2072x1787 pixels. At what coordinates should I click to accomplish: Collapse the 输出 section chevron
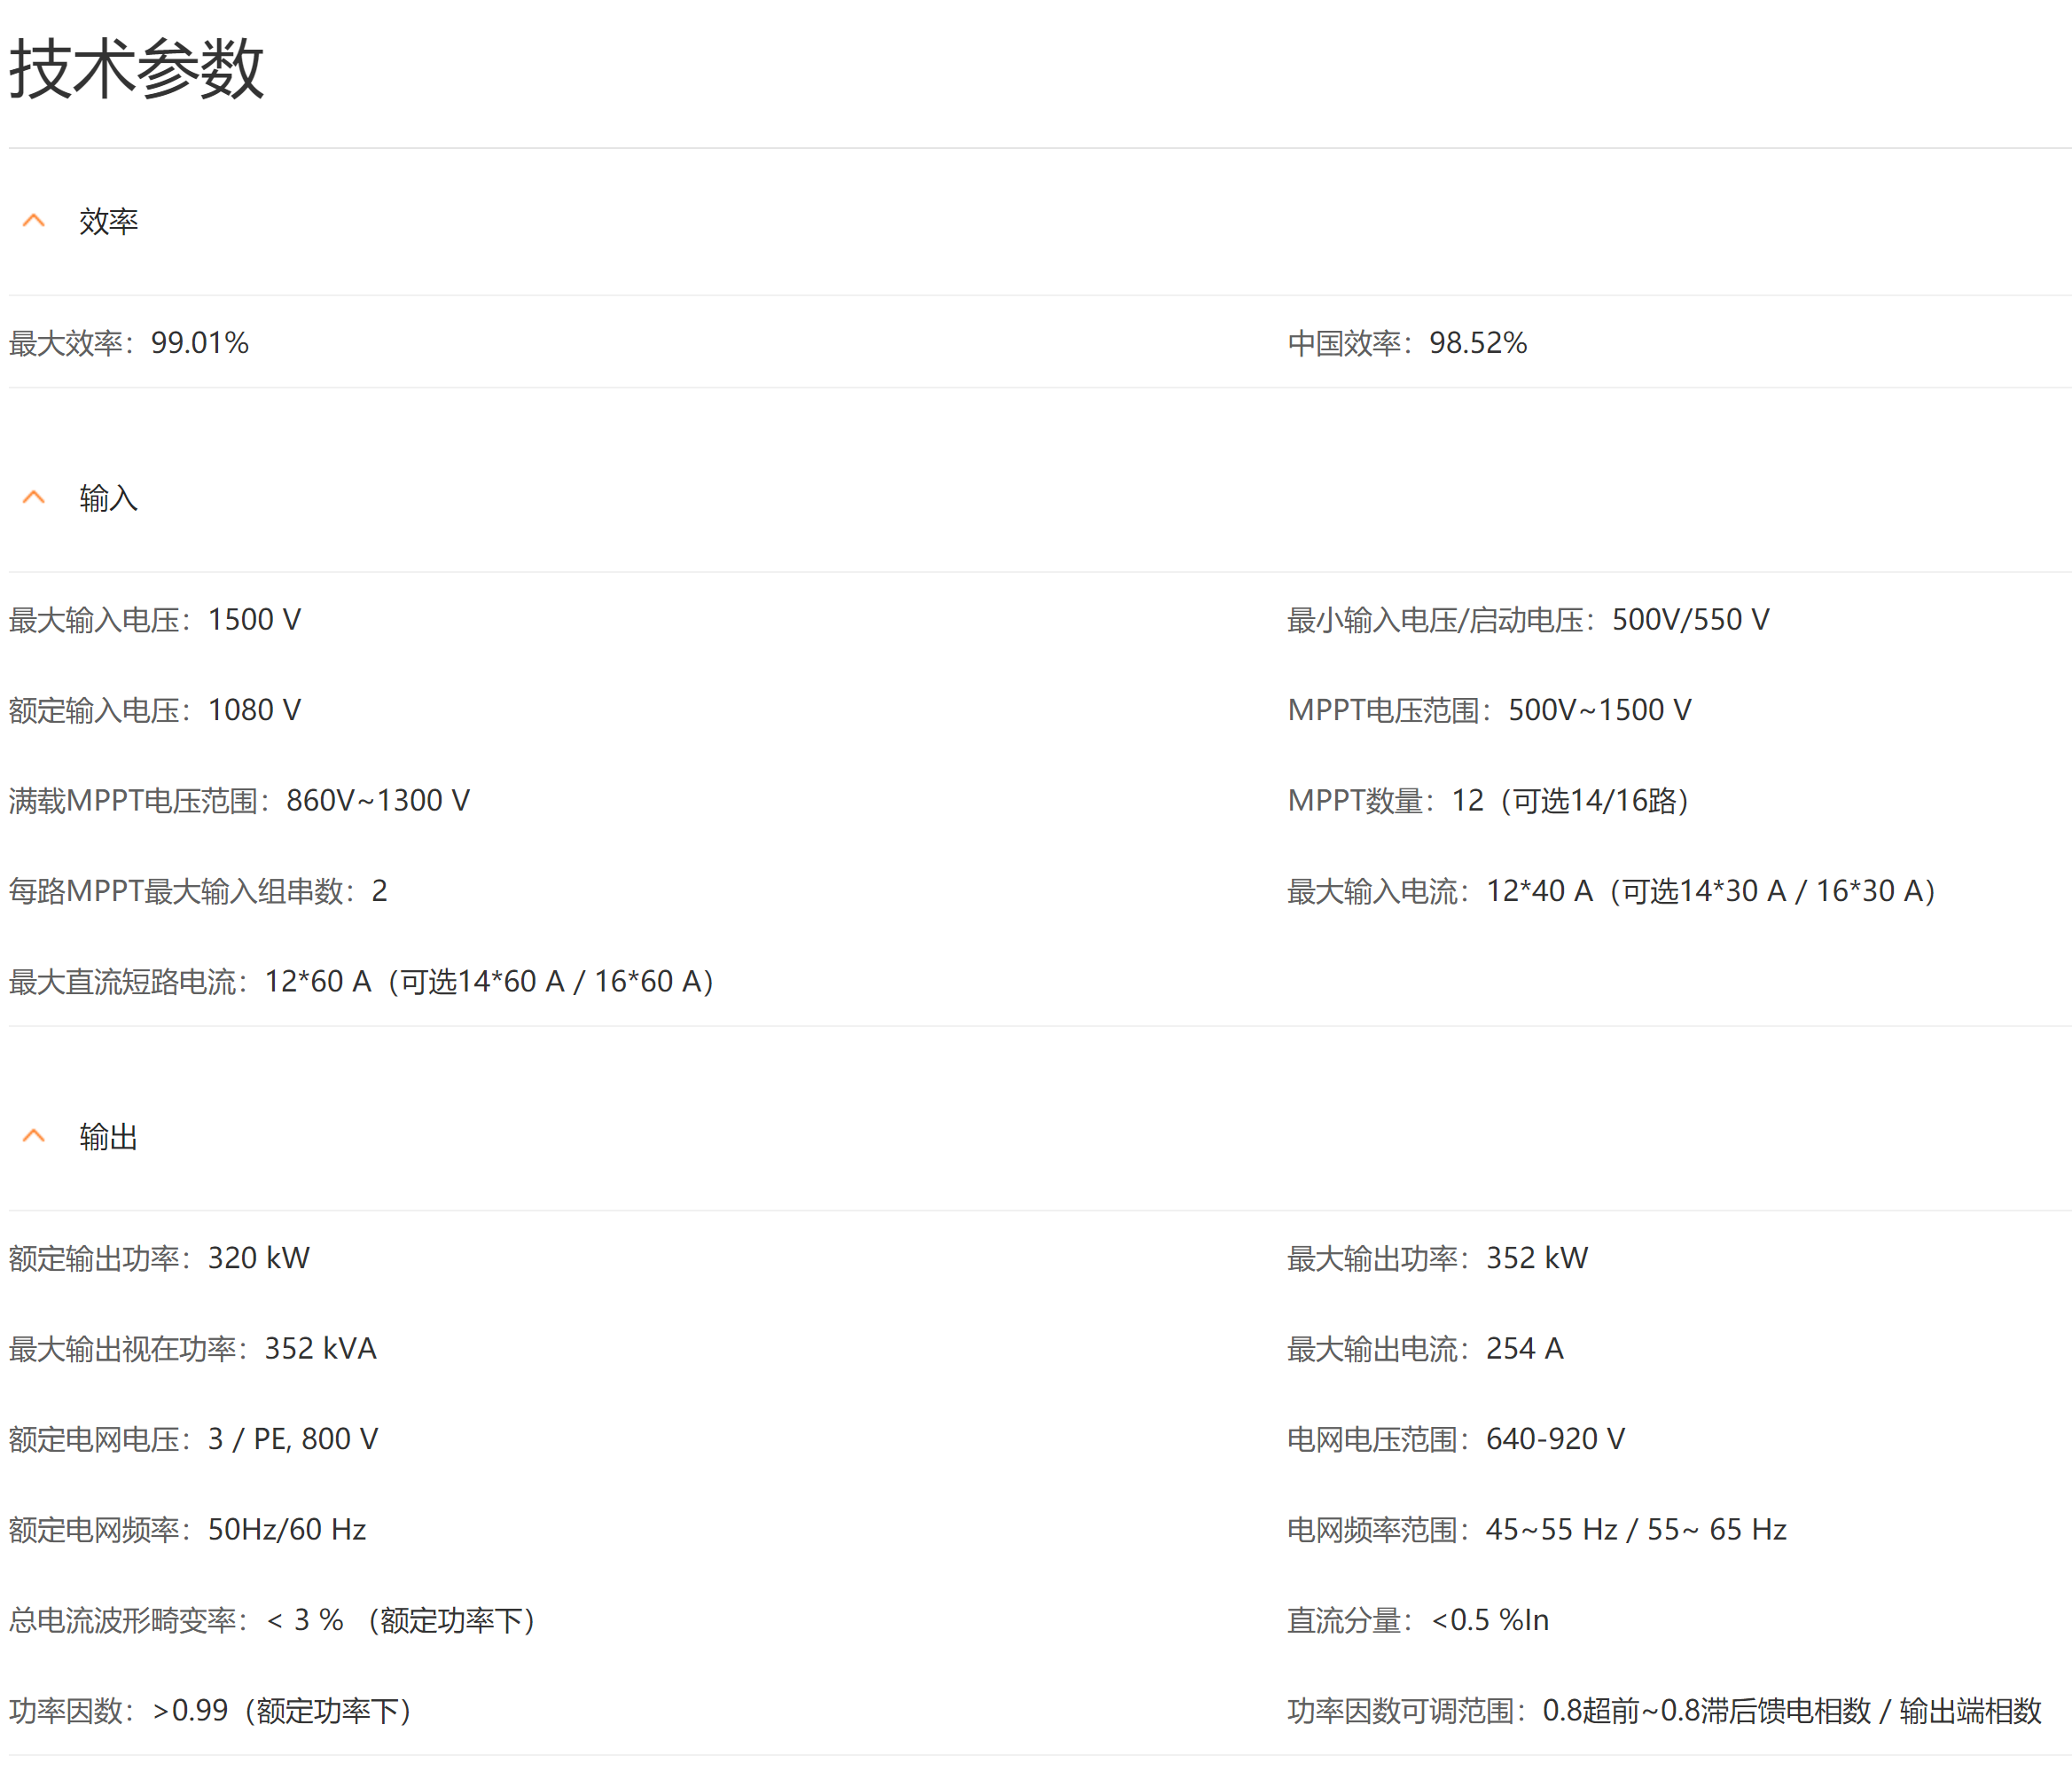point(34,1137)
